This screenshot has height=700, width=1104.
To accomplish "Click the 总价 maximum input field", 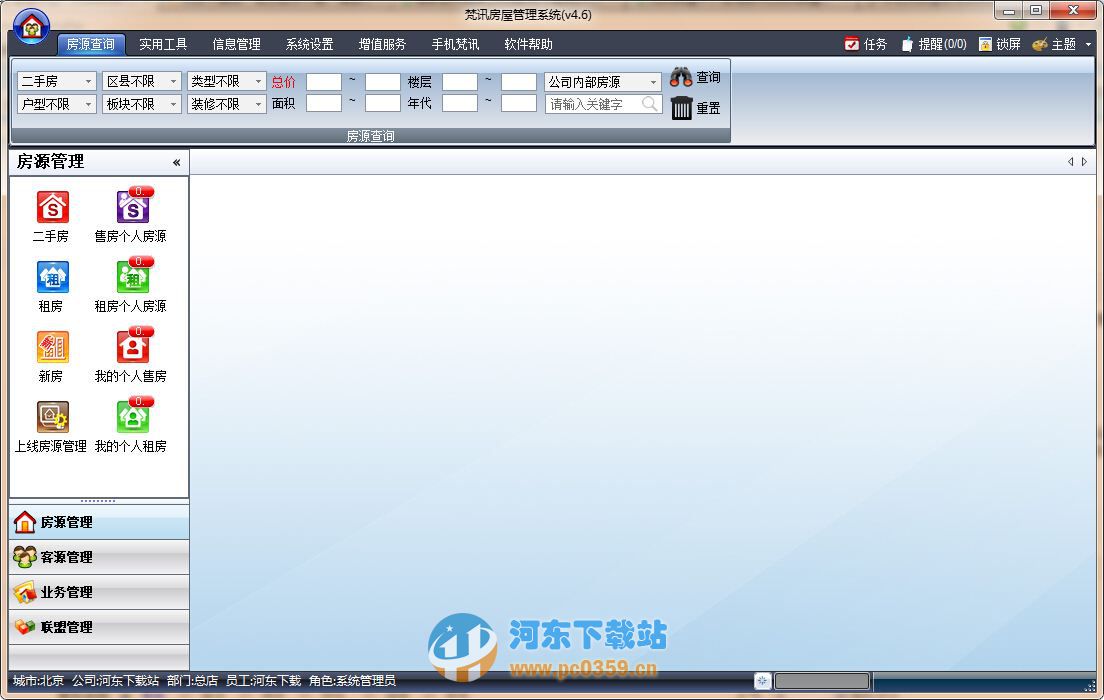I will point(383,82).
